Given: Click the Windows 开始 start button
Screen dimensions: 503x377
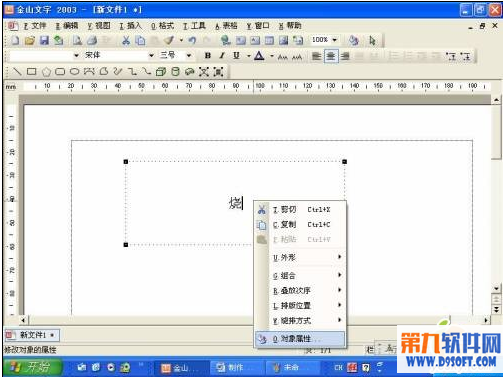Looking at the screenshot, I should (32, 367).
